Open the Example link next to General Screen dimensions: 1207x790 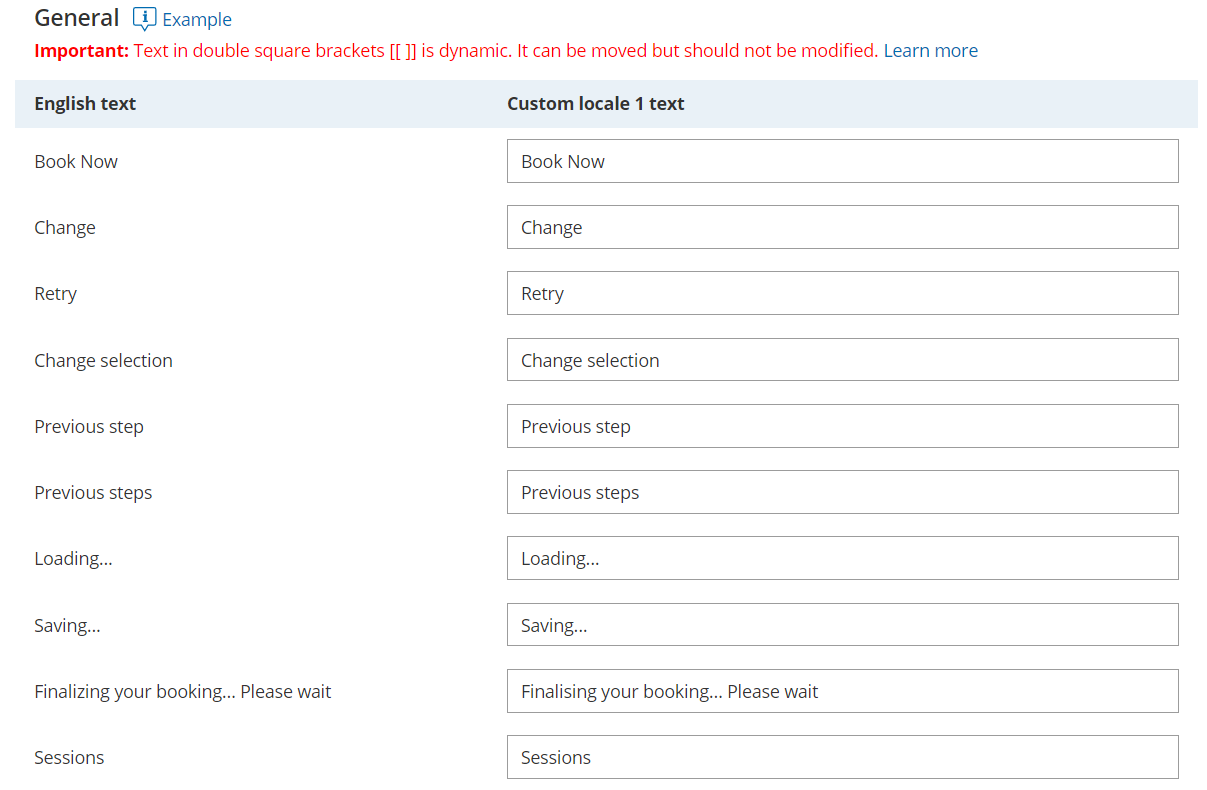point(197,20)
